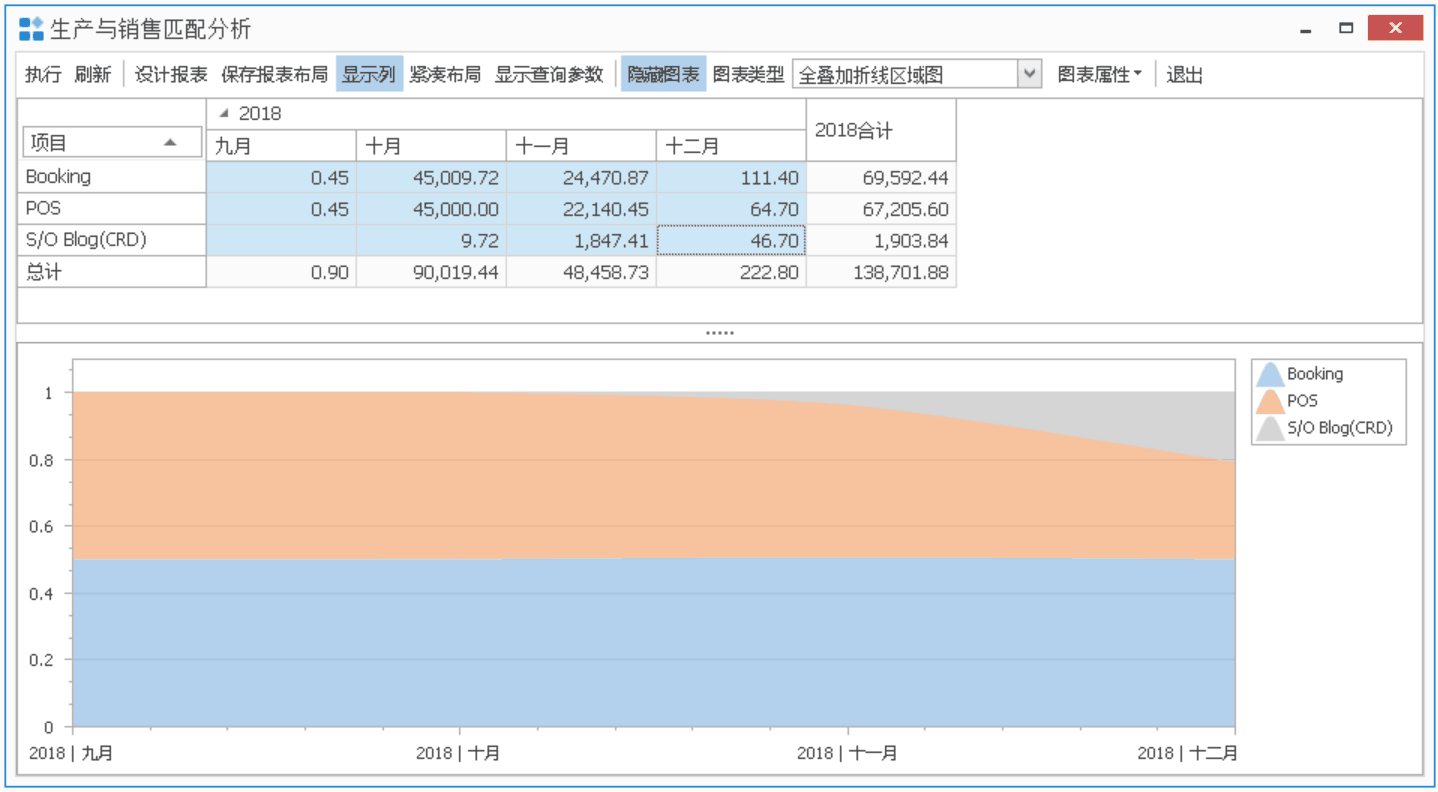Toggle 紧凑布局 compact layout
Image resolution: width=1438 pixels, height=792 pixels.
pyautogui.click(x=445, y=75)
